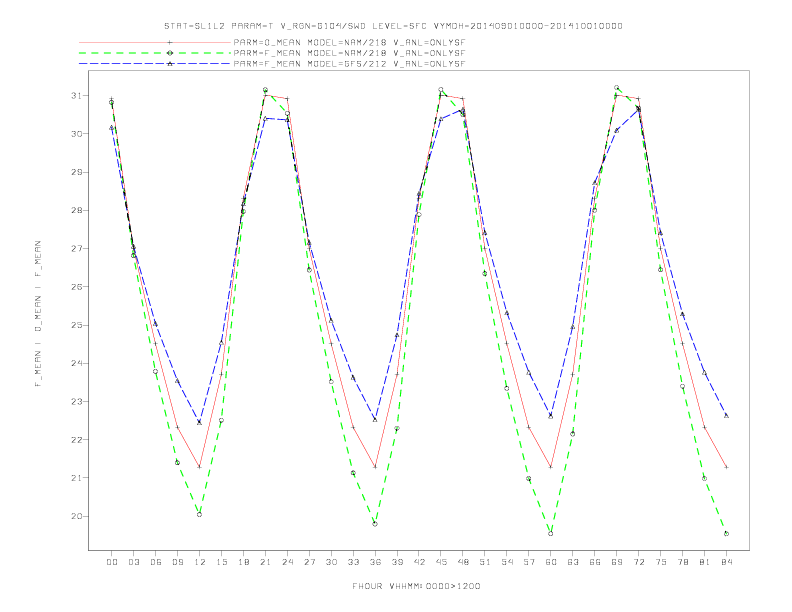Click y-axis tick label 31

76,95
